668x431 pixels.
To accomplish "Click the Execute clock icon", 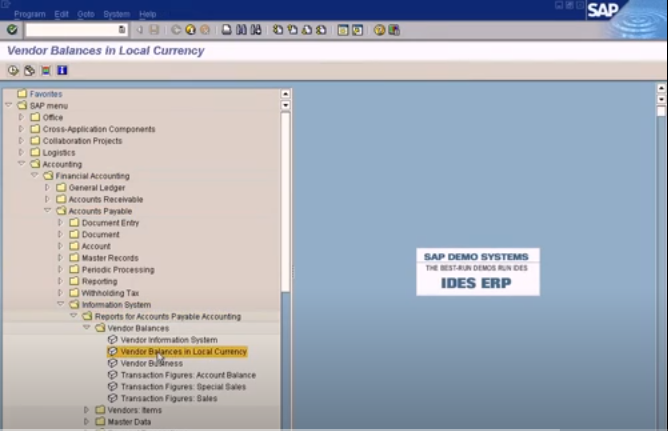I will coord(13,70).
